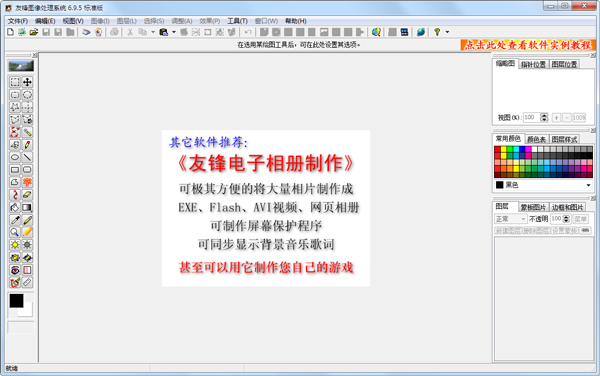The image size is (600, 376).
Task: Open the 正常 blend mode dropdown
Action: pos(511,219)
